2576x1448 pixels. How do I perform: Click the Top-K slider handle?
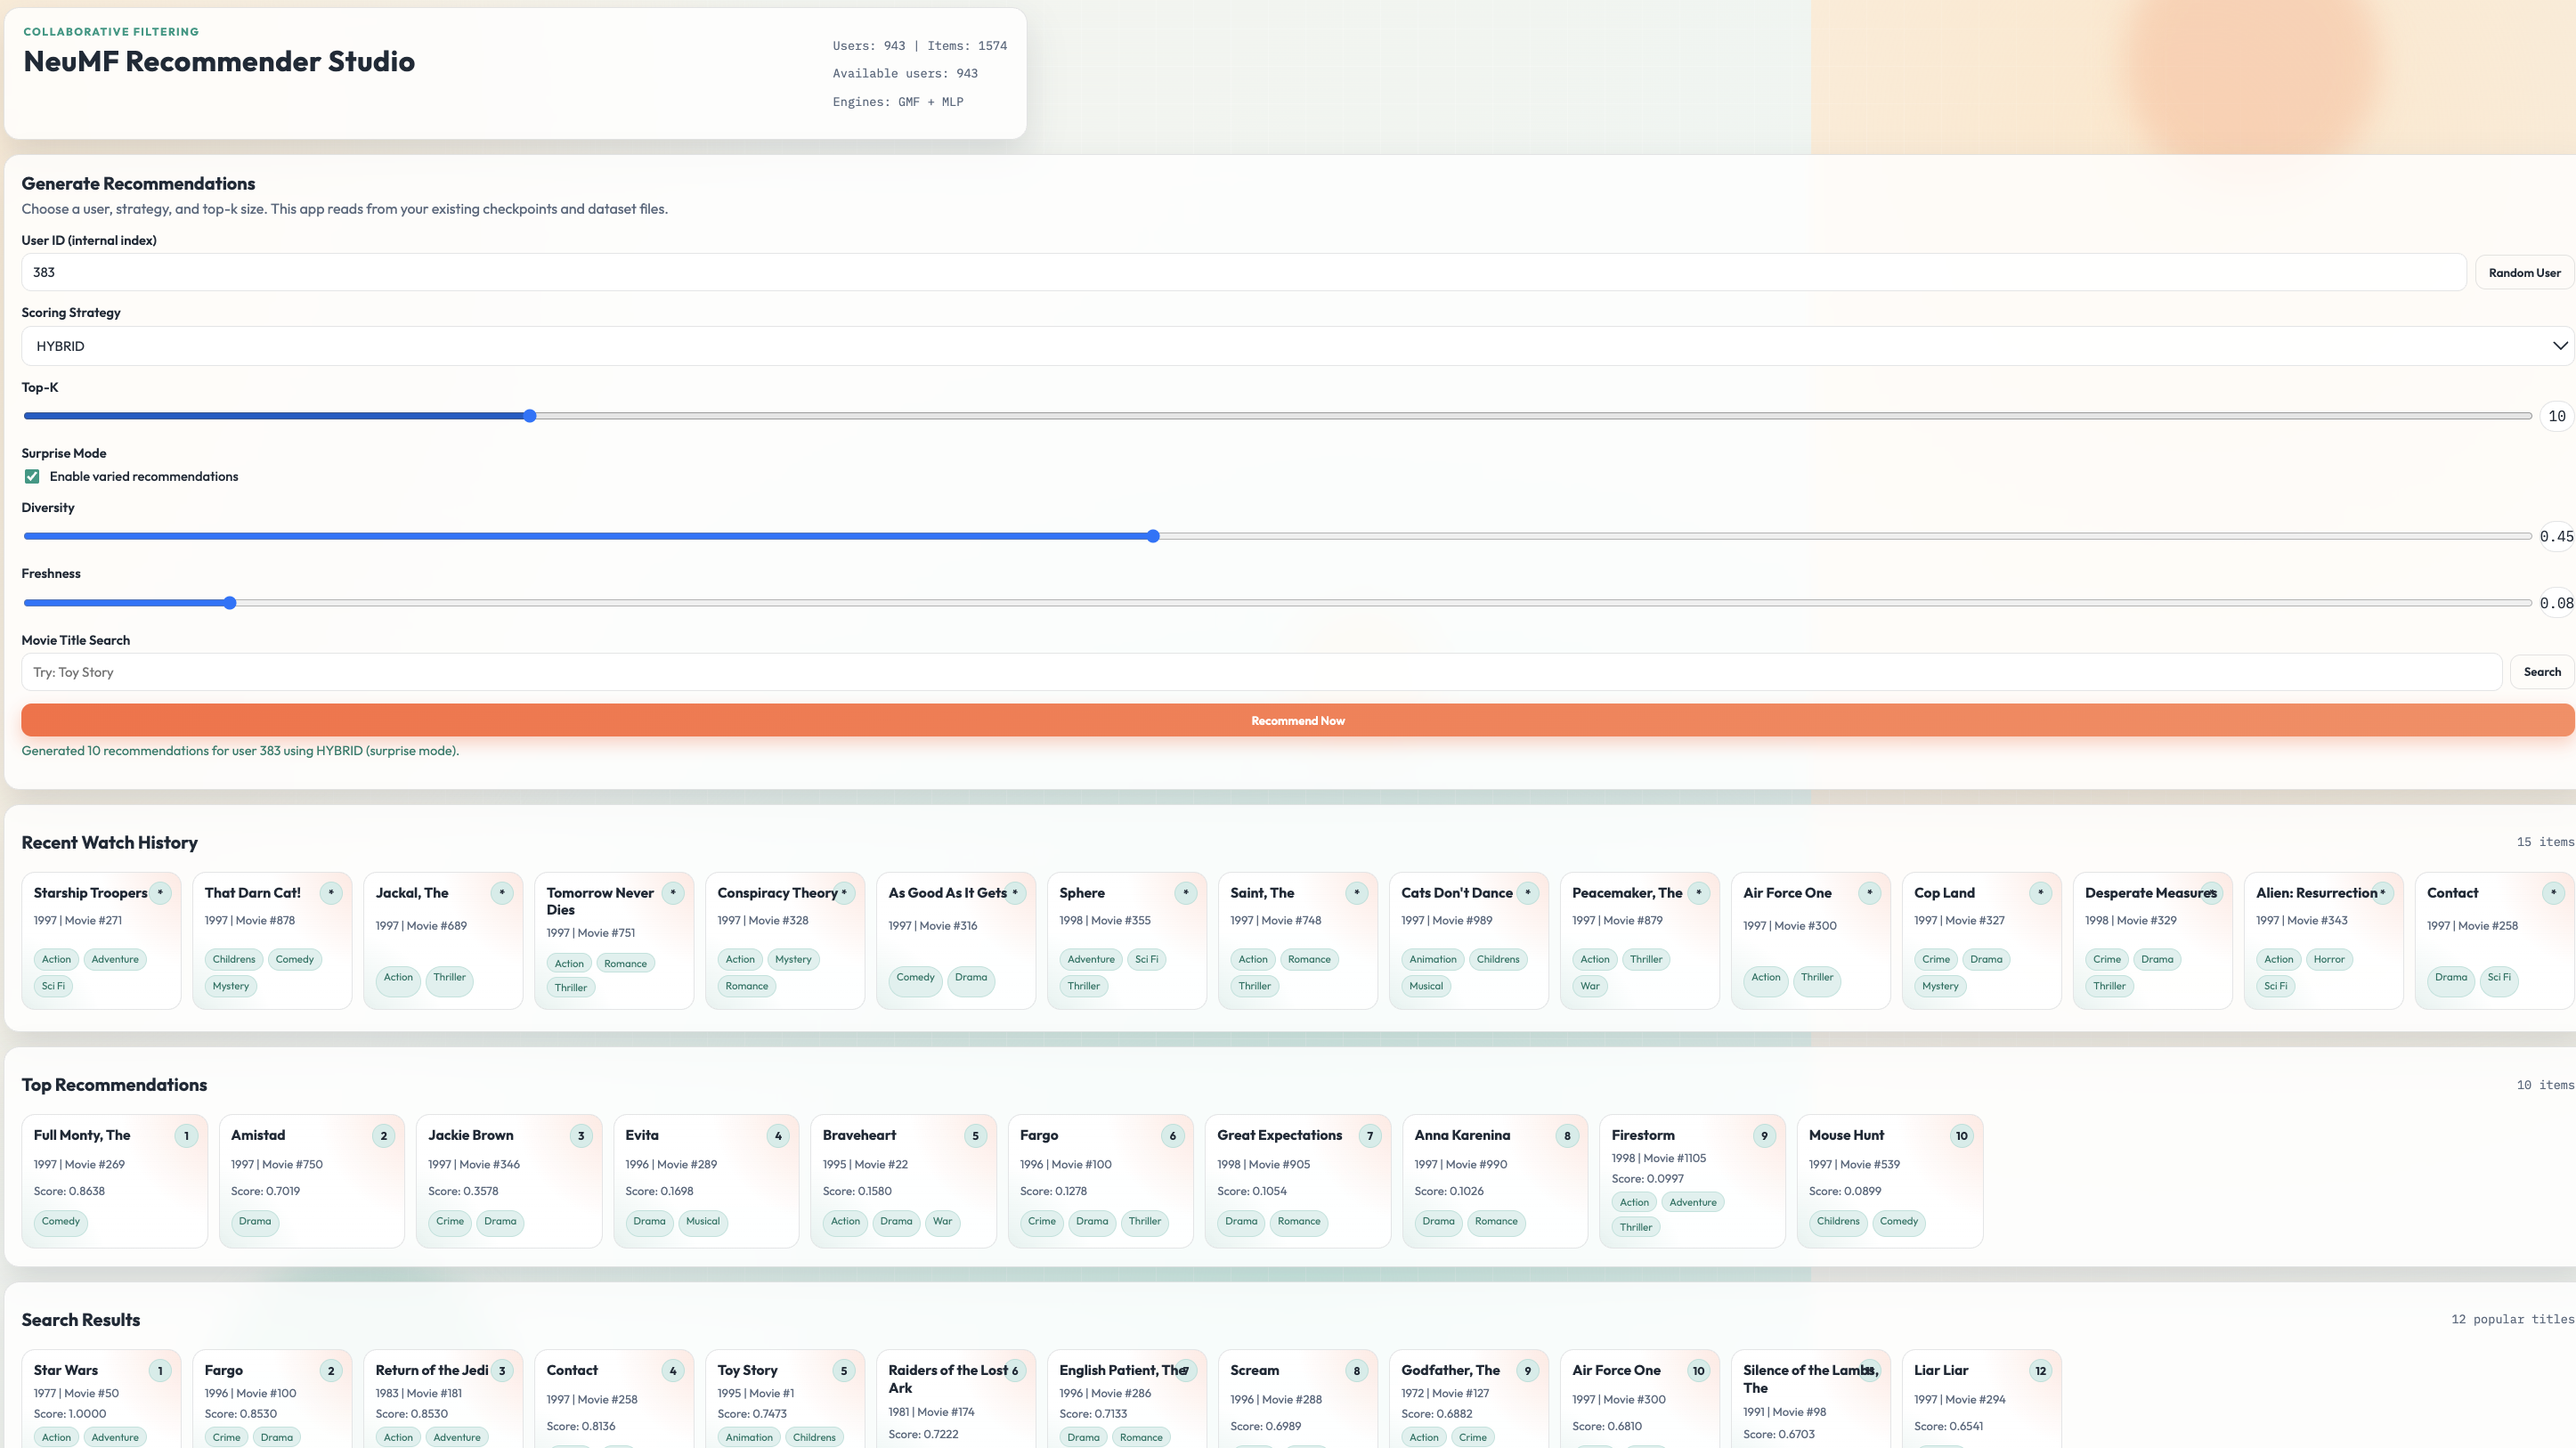tap(530, 416)
